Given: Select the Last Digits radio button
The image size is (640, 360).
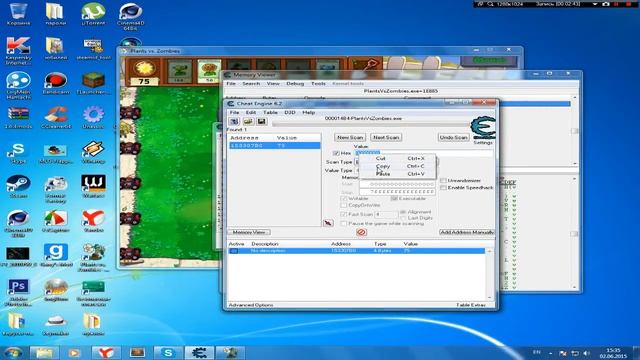Looking at the screenshot, I should (403, 218).
